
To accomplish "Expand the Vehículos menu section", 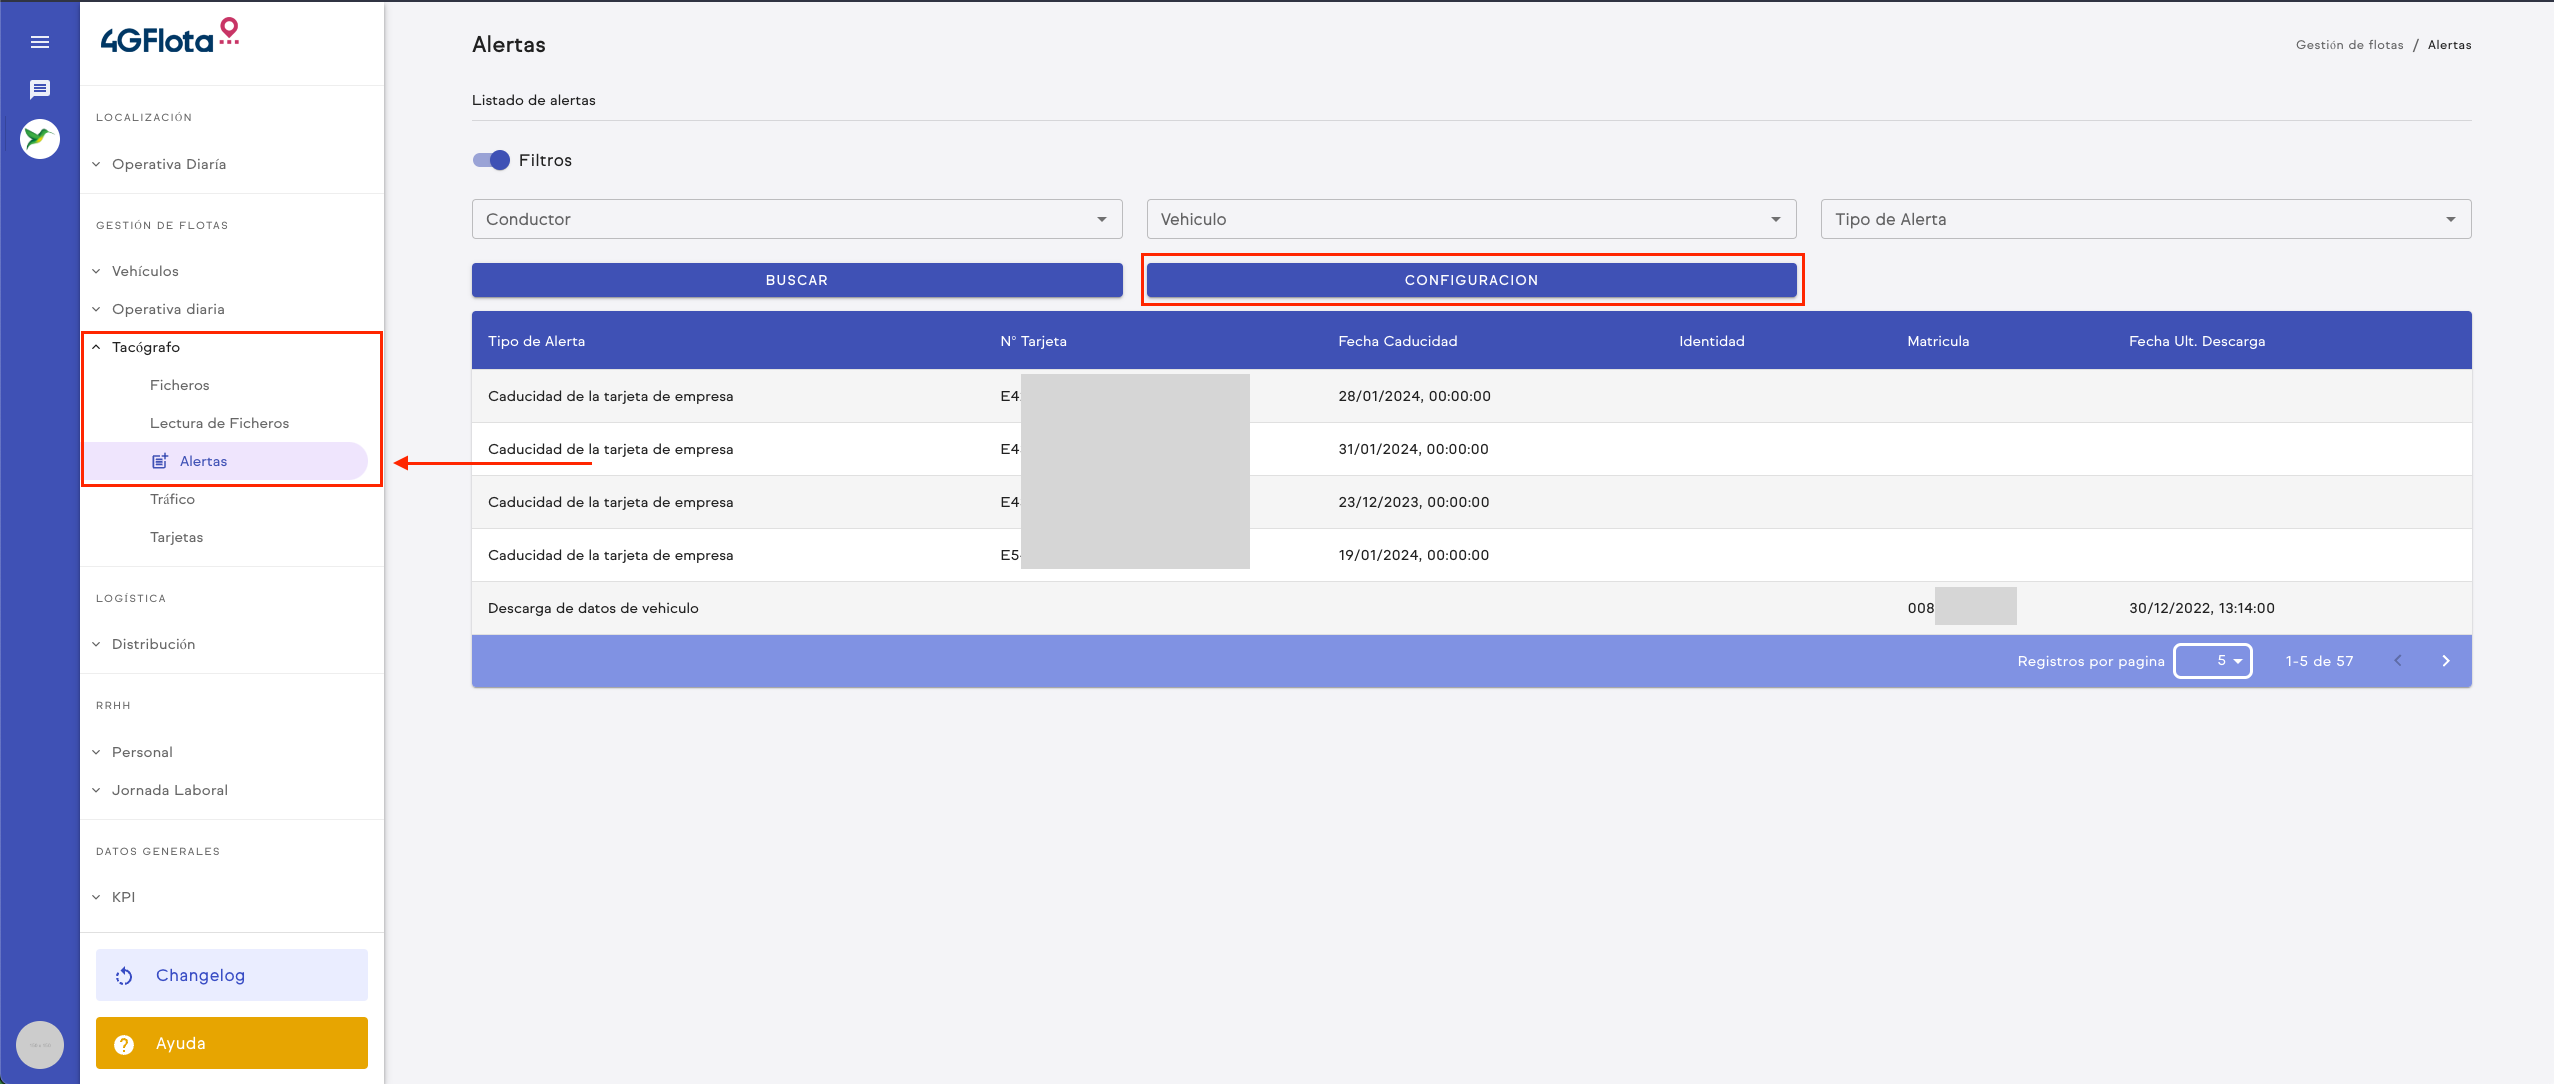I will click(x=145, y=271).
